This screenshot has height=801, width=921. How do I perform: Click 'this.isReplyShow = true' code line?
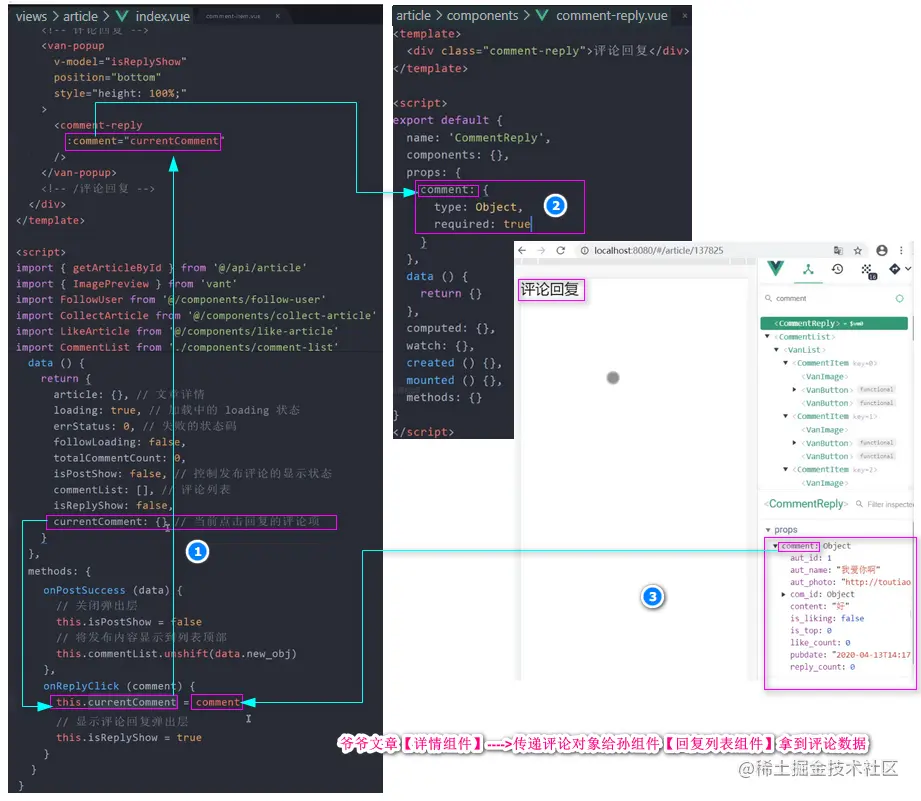(x=129, y=738)
